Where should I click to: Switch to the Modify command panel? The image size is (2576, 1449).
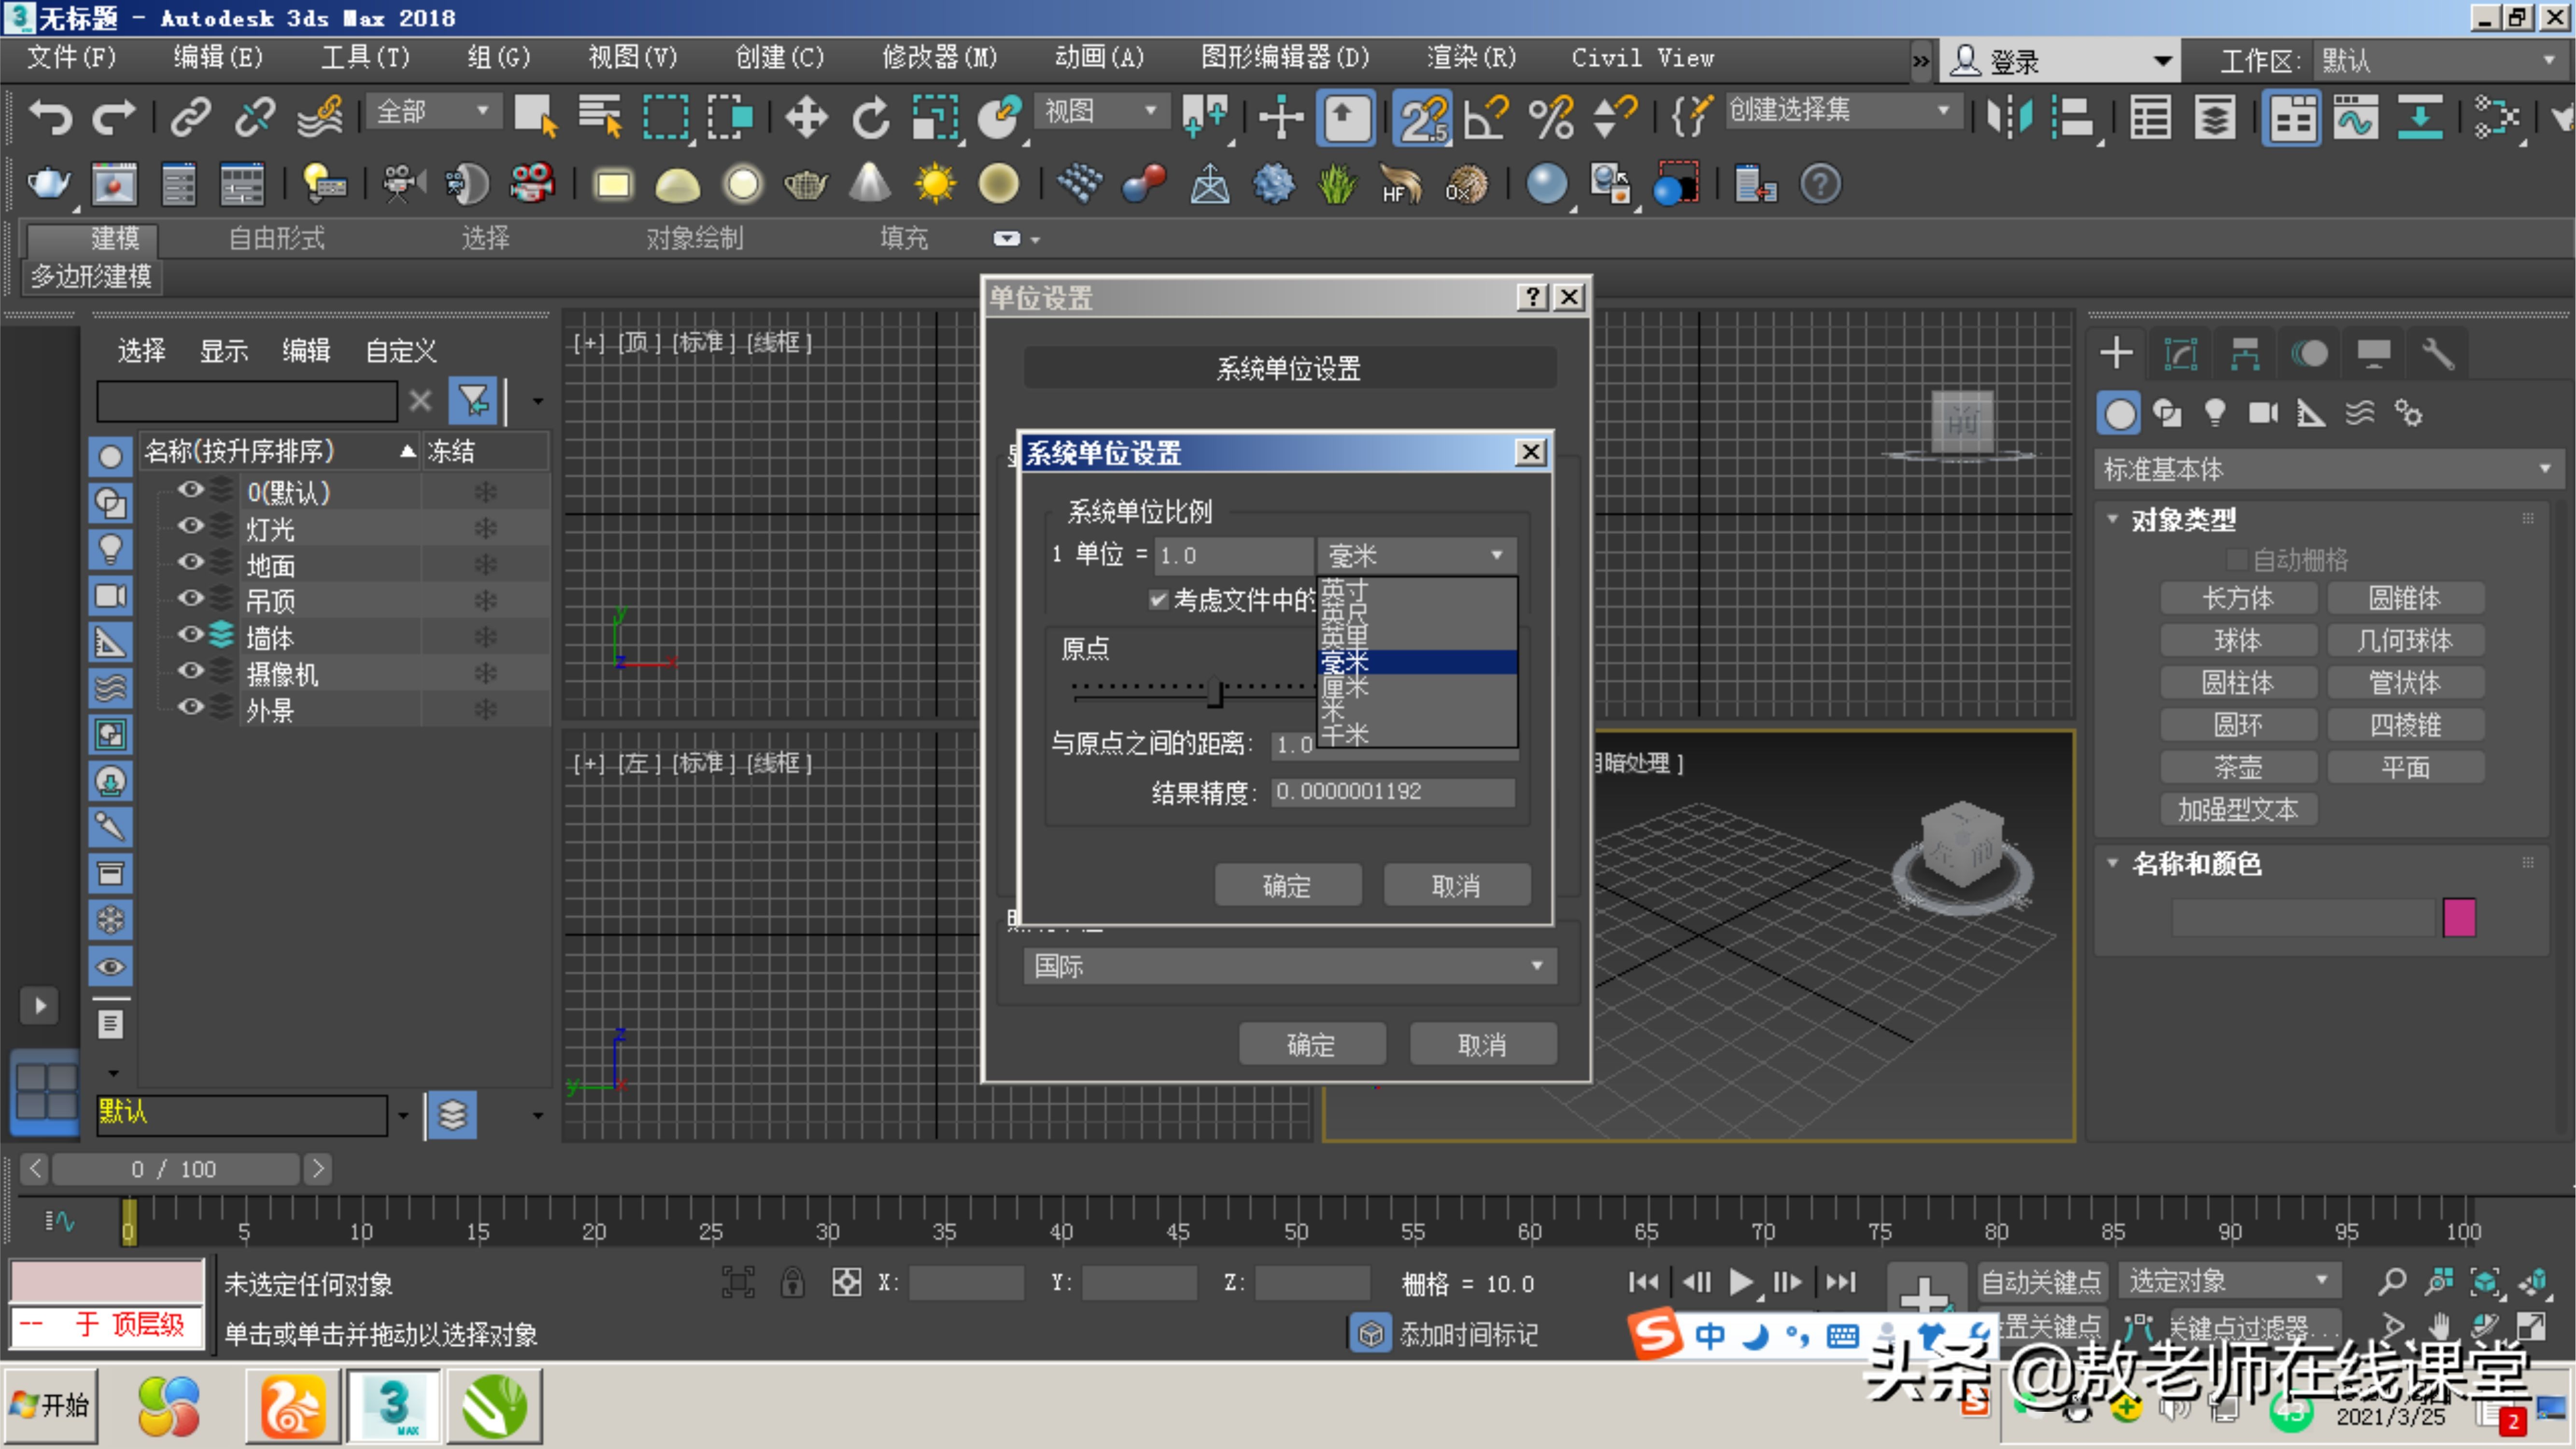tap(2181, 352)
